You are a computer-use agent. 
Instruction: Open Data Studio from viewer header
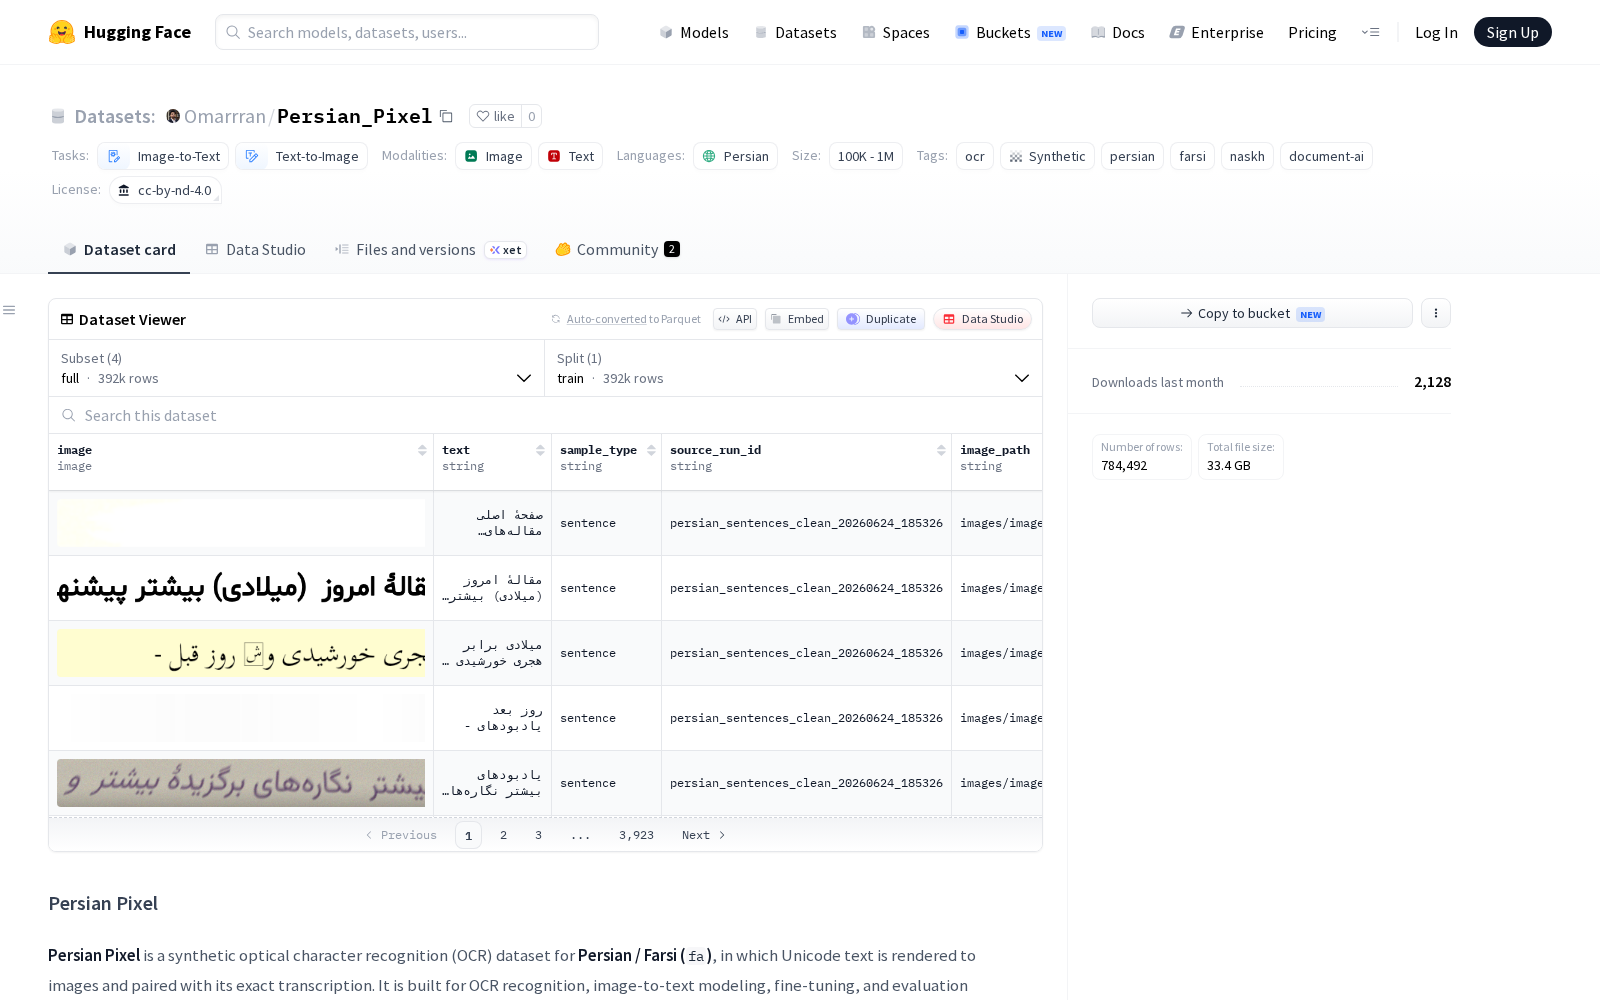pyautogui.click(x=983, y=319)
